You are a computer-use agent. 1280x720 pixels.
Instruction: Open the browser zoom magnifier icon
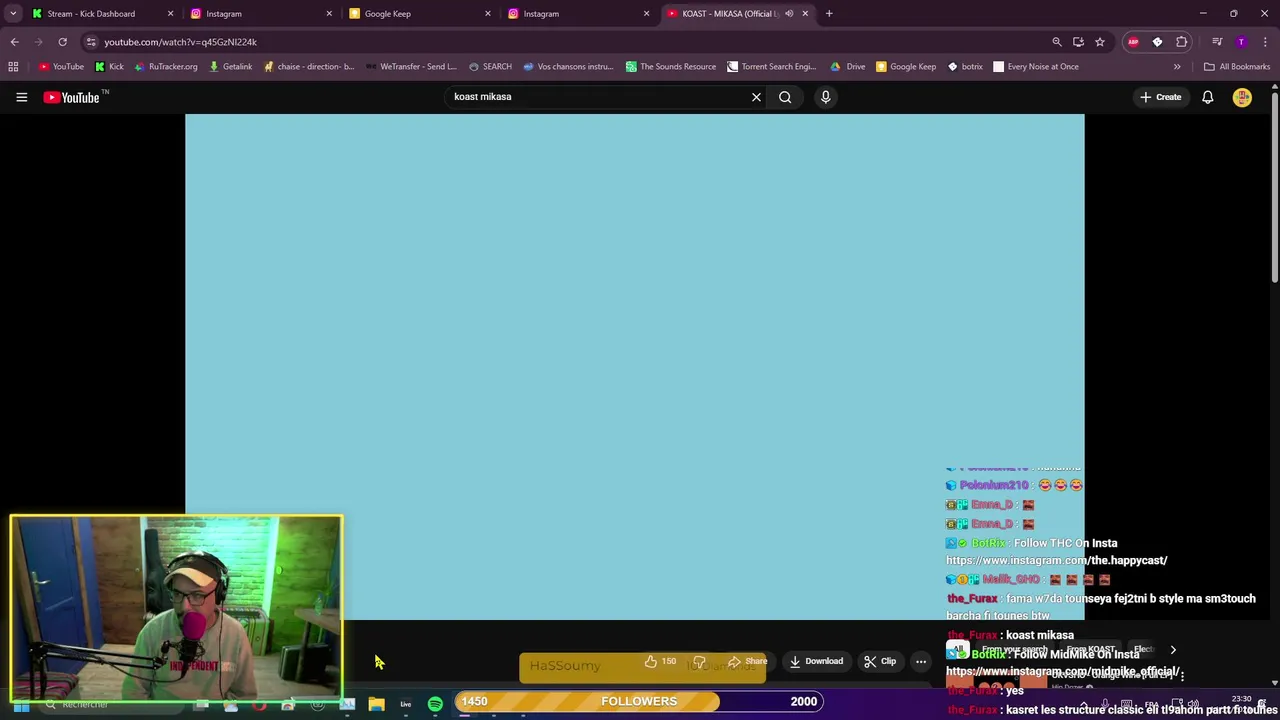[x=1056, y=42]
